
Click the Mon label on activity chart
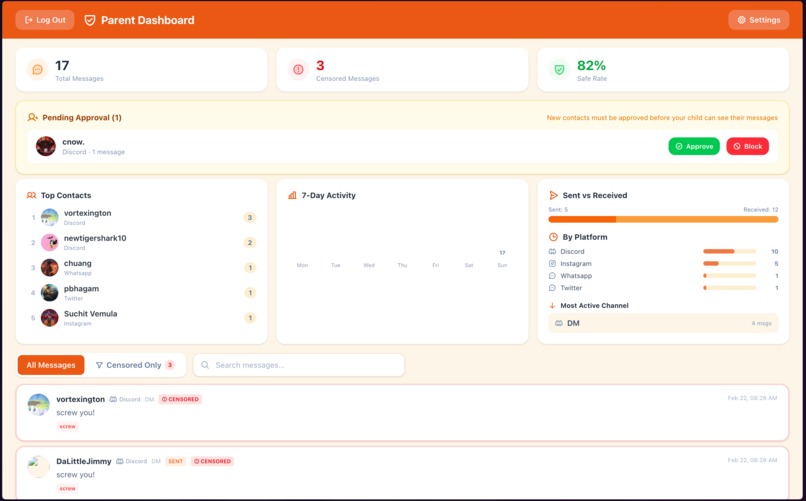tap(302, 265)
